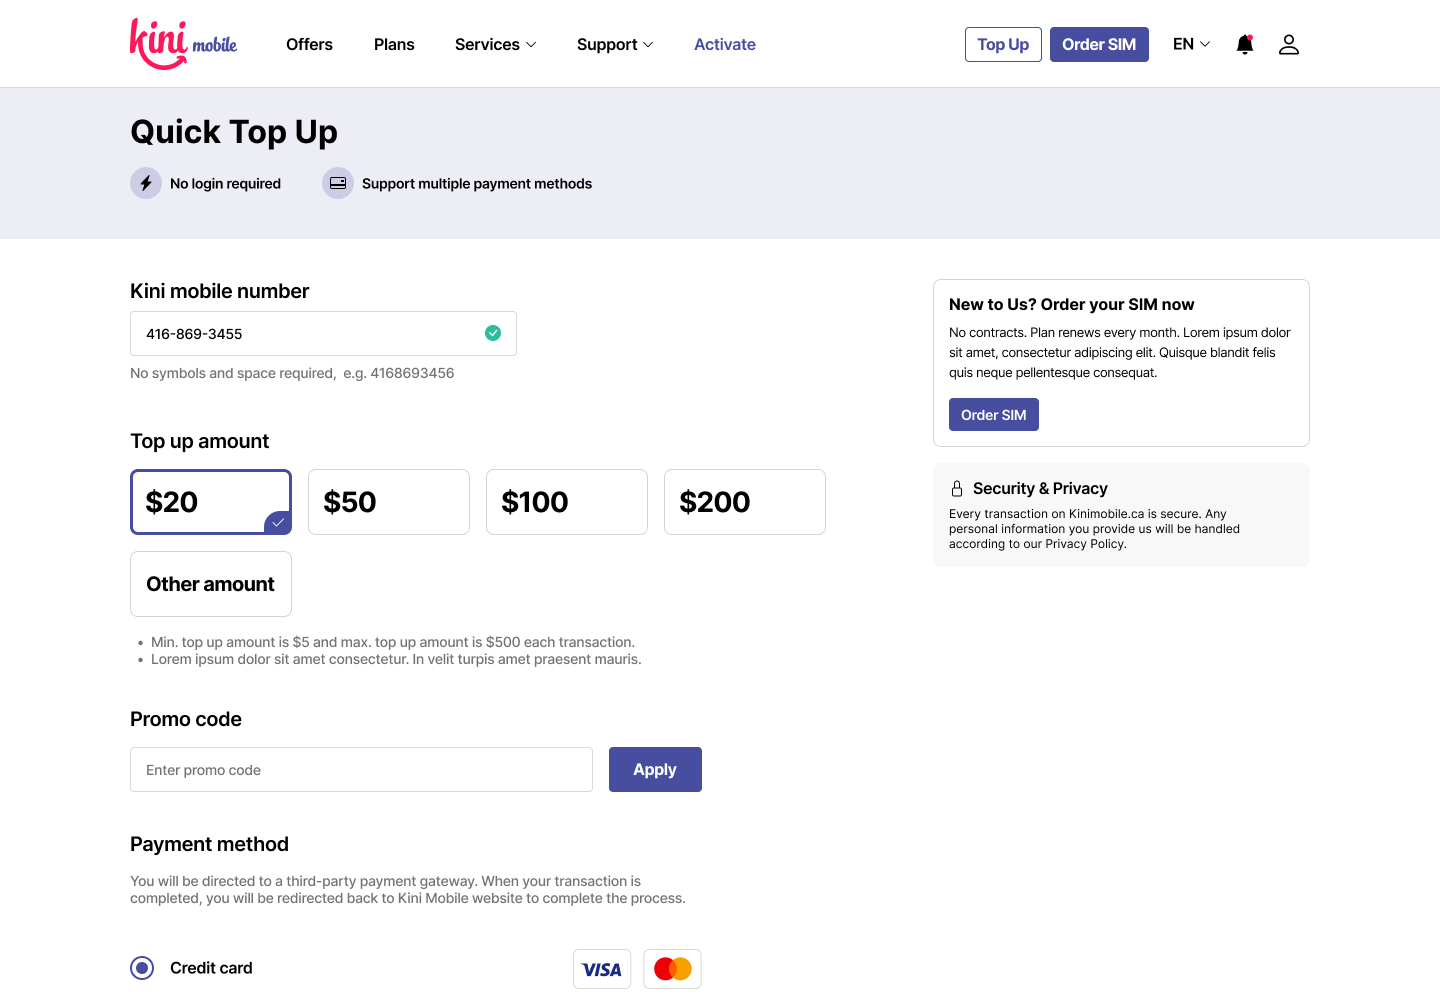This screenshot has height=1000, width=1440.
Task: Click 'Support multiple payment methods' text
Action: pyautogui.click(x=477, y=183)
